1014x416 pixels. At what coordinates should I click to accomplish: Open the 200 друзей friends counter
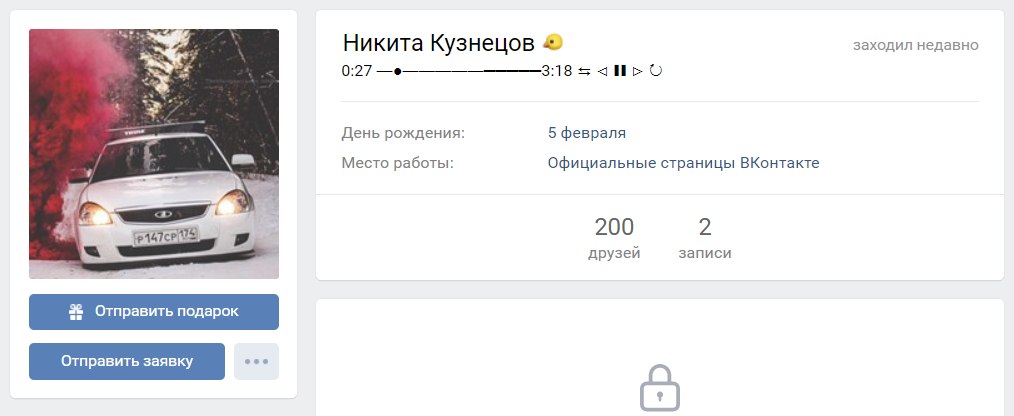point(614,237)
